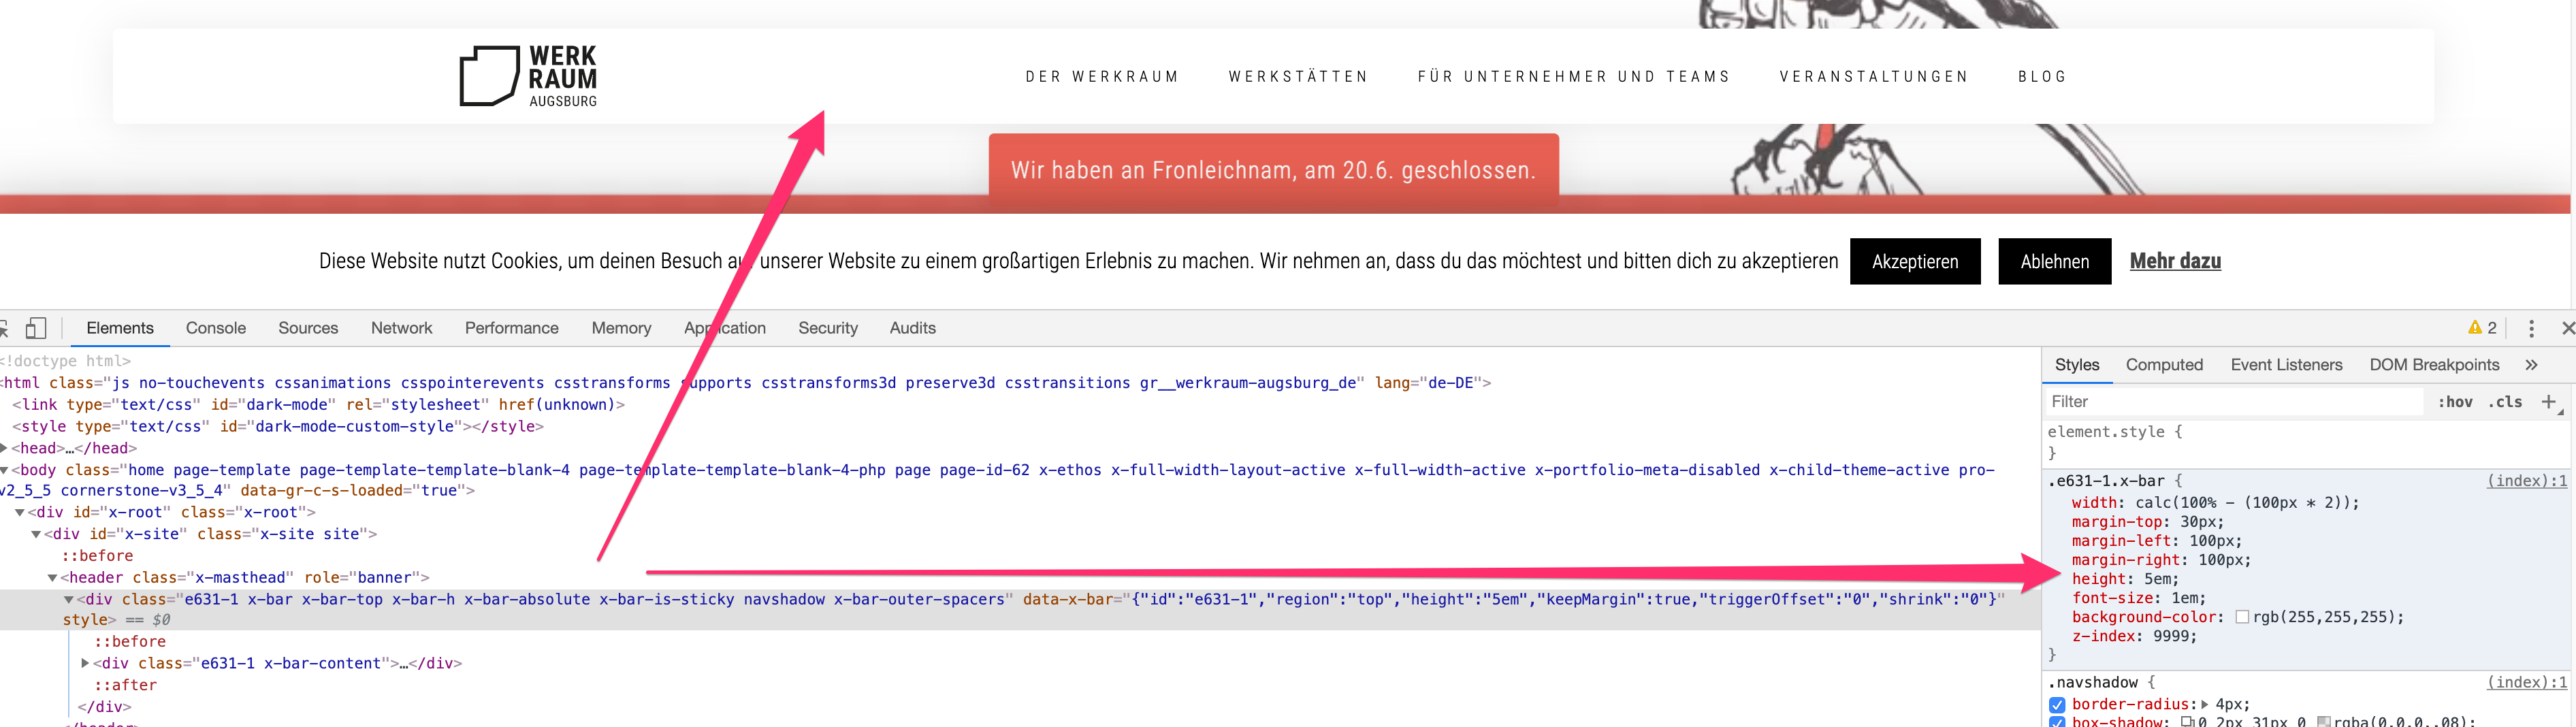Toggle the :hov element state panel
The height and width of the screenshot is (727, 2576).
[2454, 402]
